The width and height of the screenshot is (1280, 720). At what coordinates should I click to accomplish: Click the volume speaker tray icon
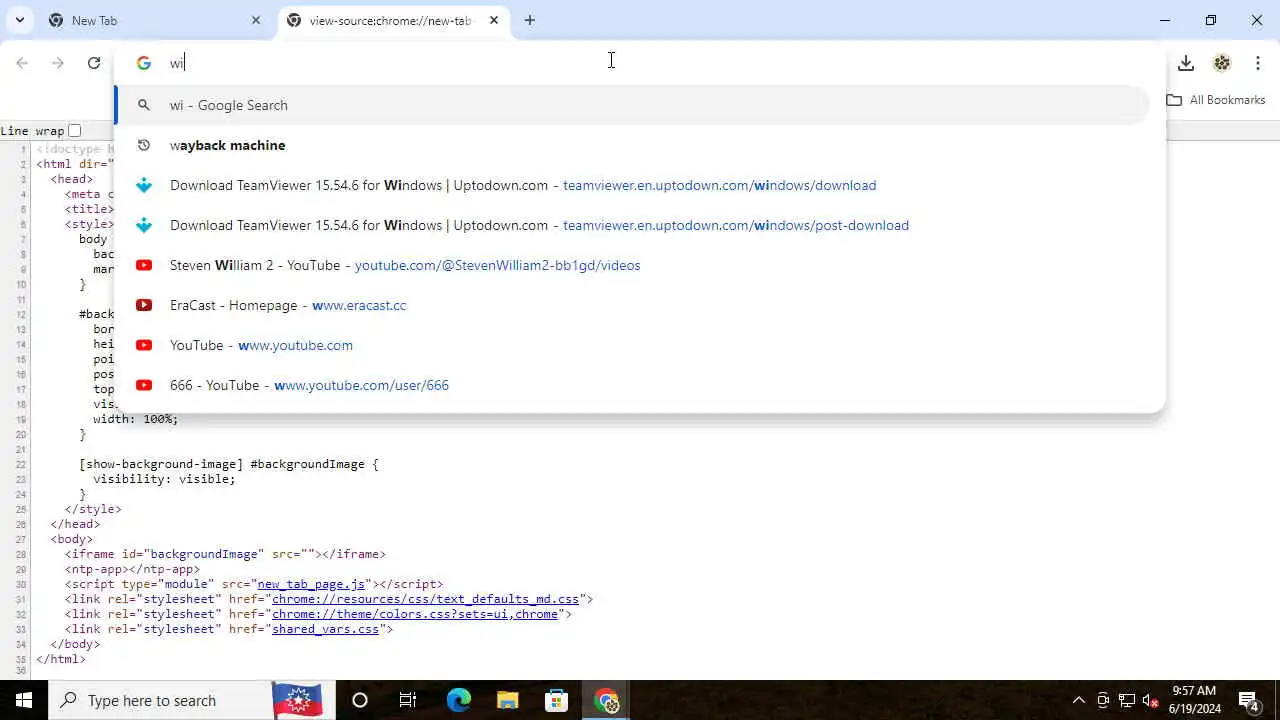click(1150, 700)
